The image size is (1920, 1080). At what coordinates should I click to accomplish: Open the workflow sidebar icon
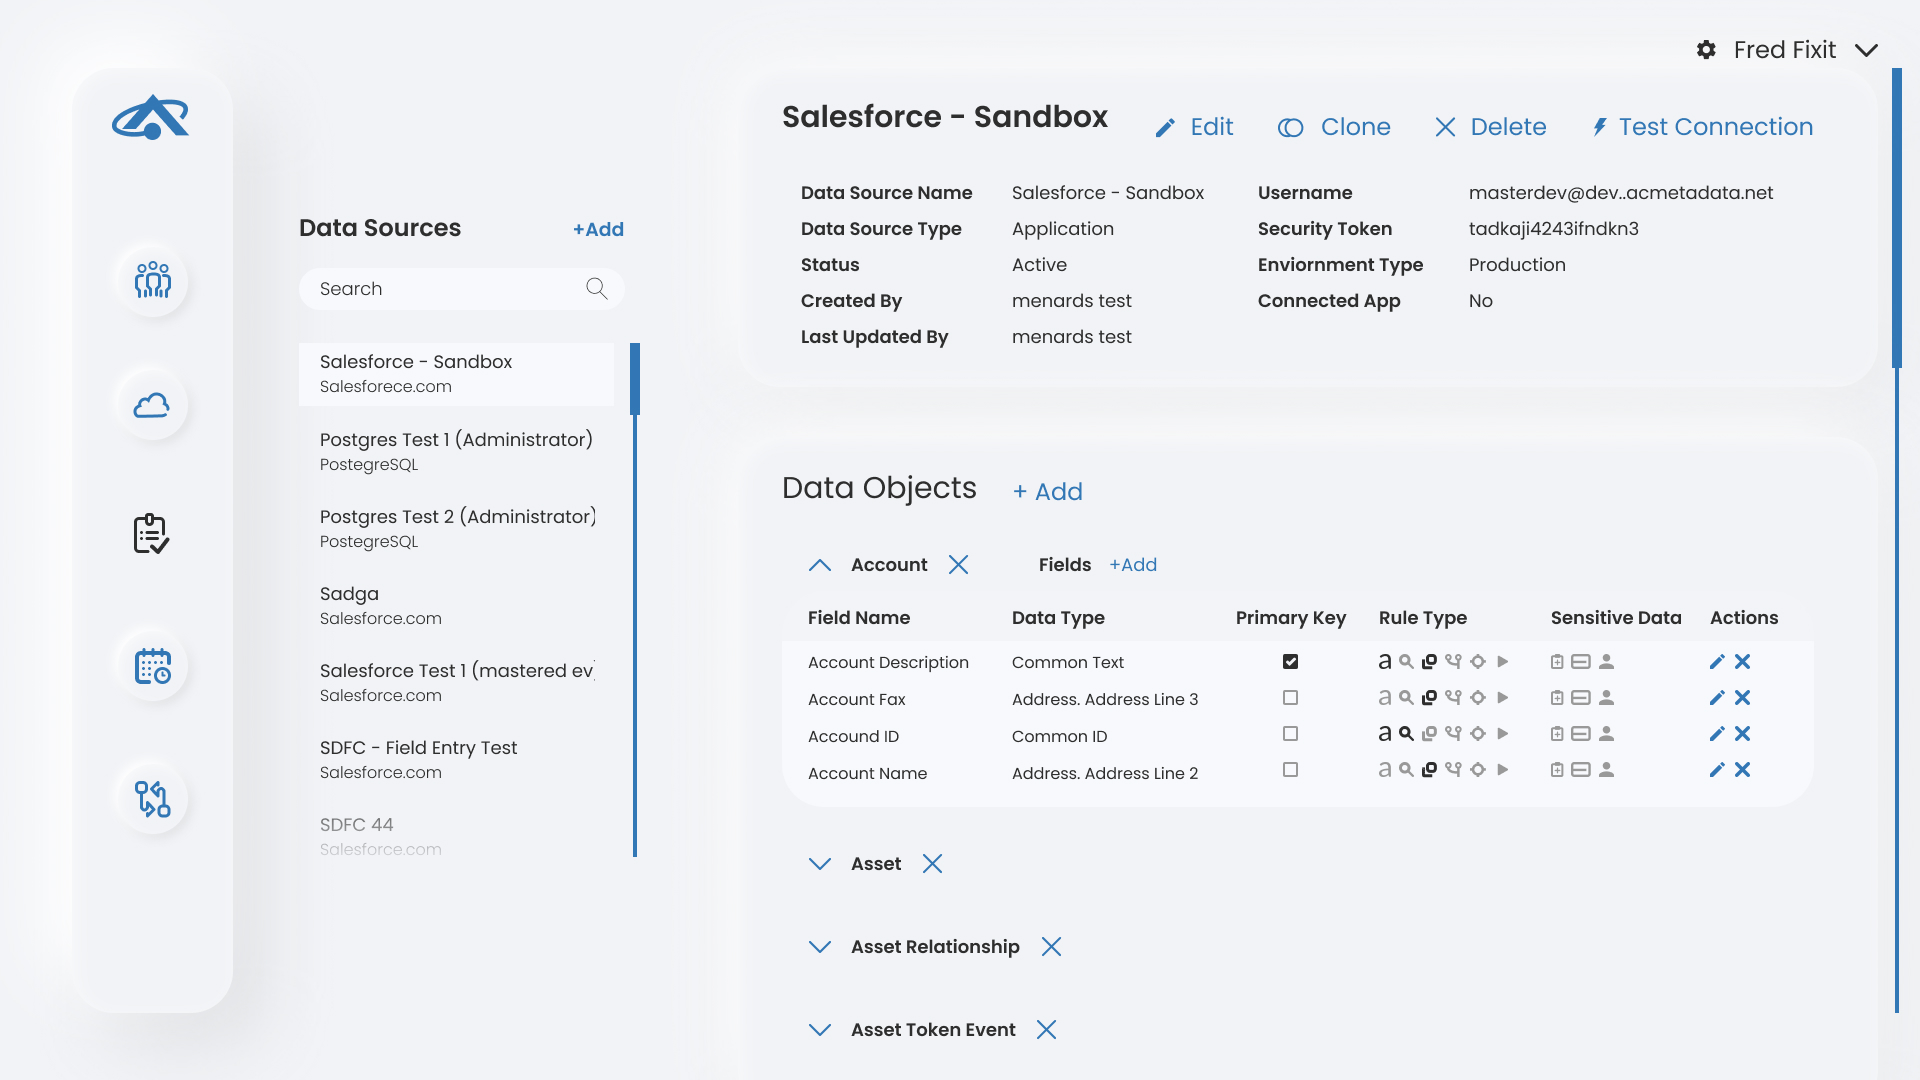(x=151, y=798)
